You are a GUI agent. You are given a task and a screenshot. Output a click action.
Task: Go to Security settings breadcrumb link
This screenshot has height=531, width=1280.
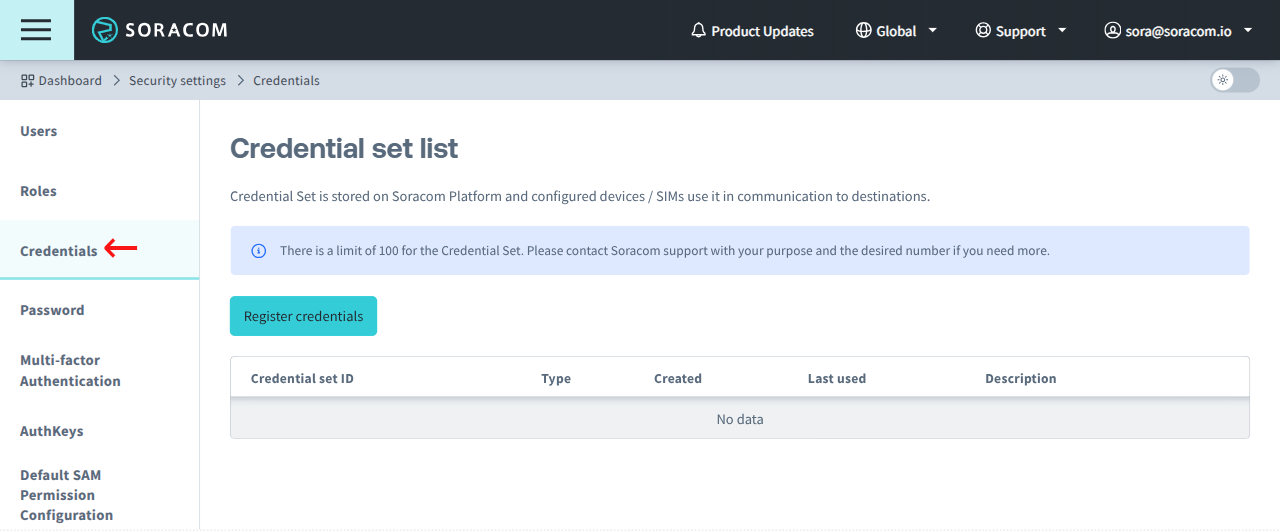(x=177, y=80)
